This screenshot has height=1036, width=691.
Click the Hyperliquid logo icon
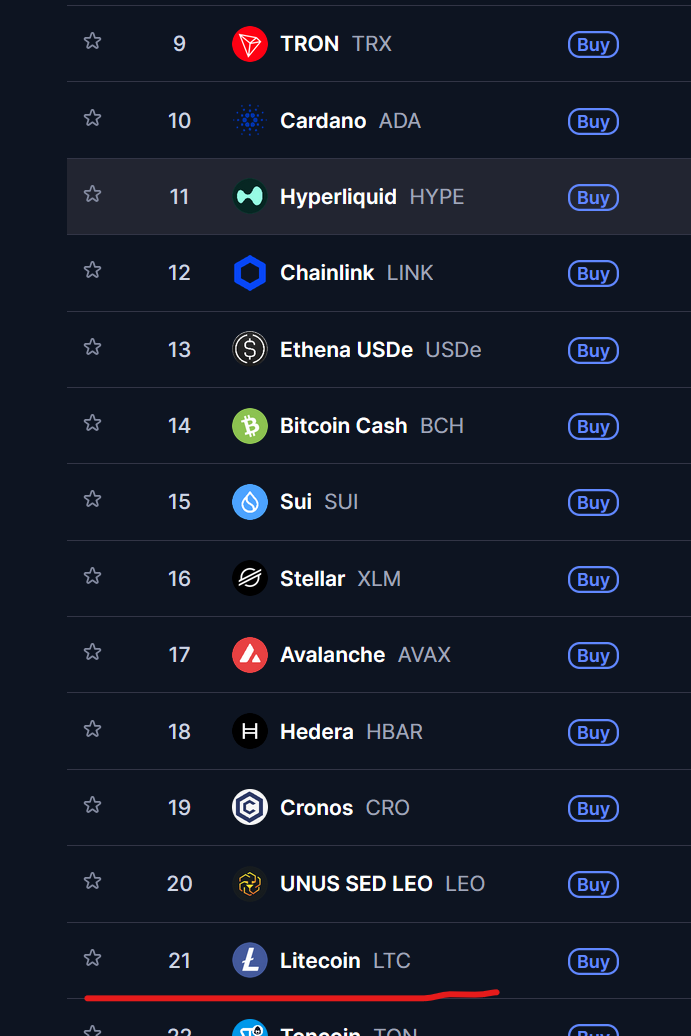pos(250,197)
